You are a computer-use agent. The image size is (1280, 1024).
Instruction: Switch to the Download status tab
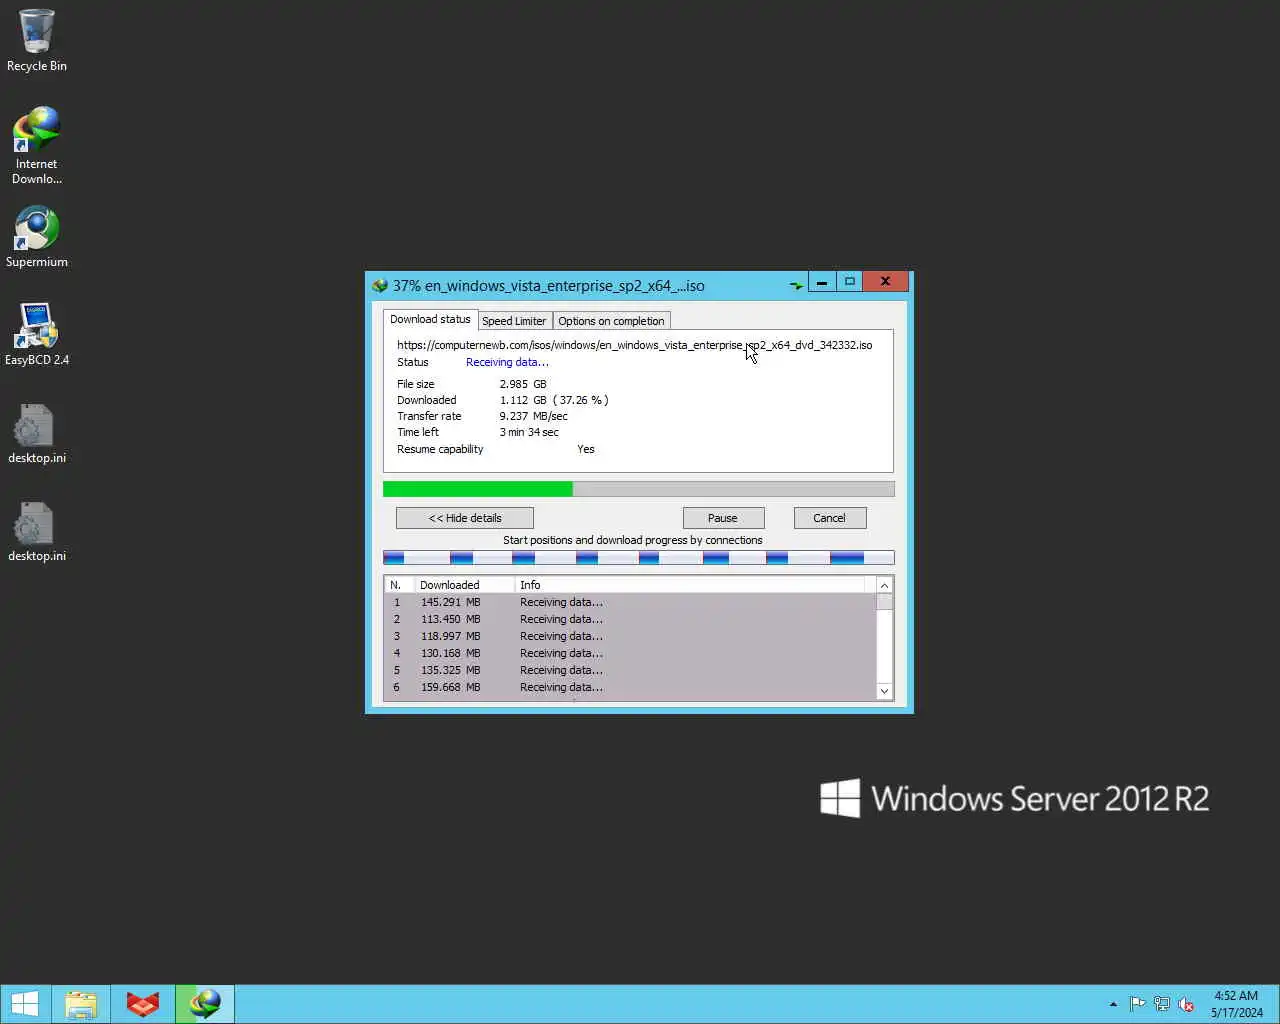pos(430,319)
